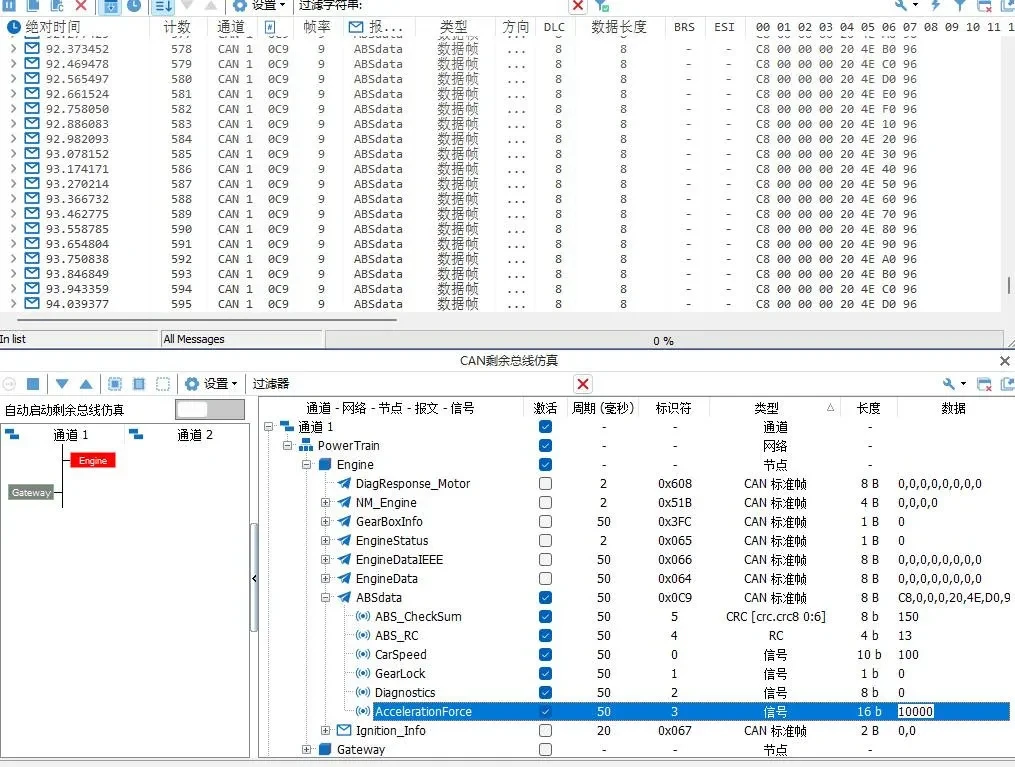
Task: Open wrench tools in simulation panel
Action: tap(949, 384)
